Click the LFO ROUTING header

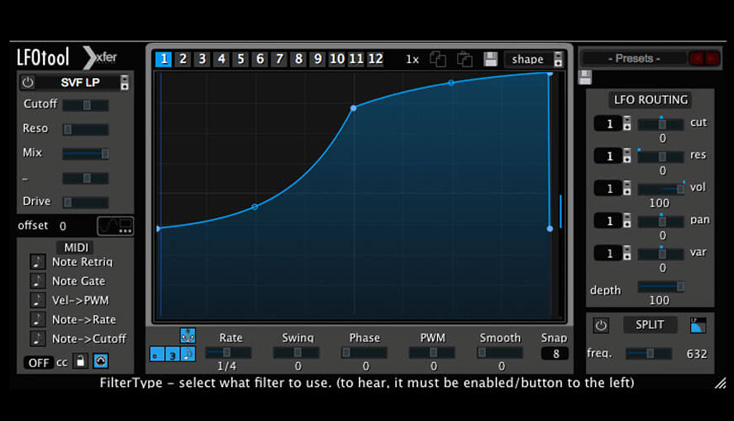[x=651, y=100]
